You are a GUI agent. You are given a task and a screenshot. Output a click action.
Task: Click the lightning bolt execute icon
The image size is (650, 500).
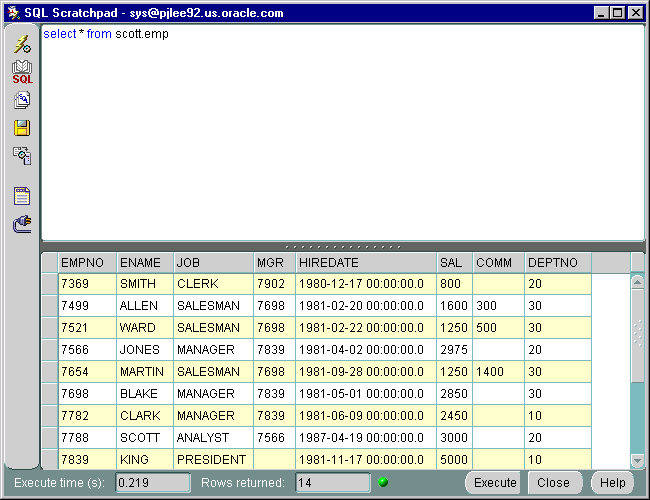pyautogui.click(x=21, y=45)
